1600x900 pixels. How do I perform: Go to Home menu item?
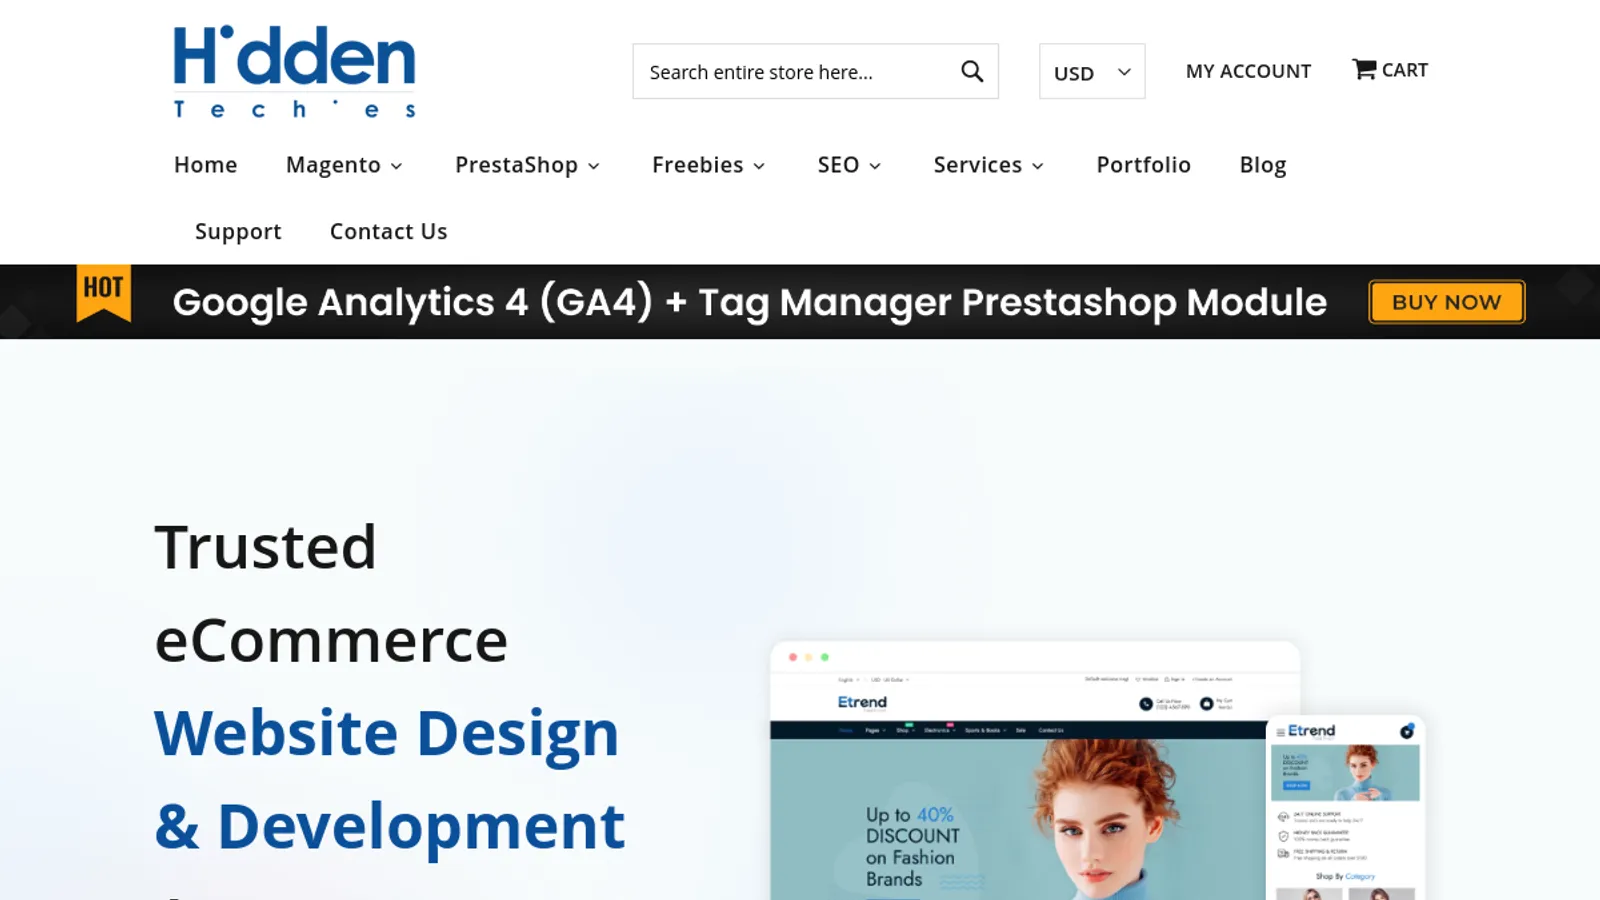206,165
